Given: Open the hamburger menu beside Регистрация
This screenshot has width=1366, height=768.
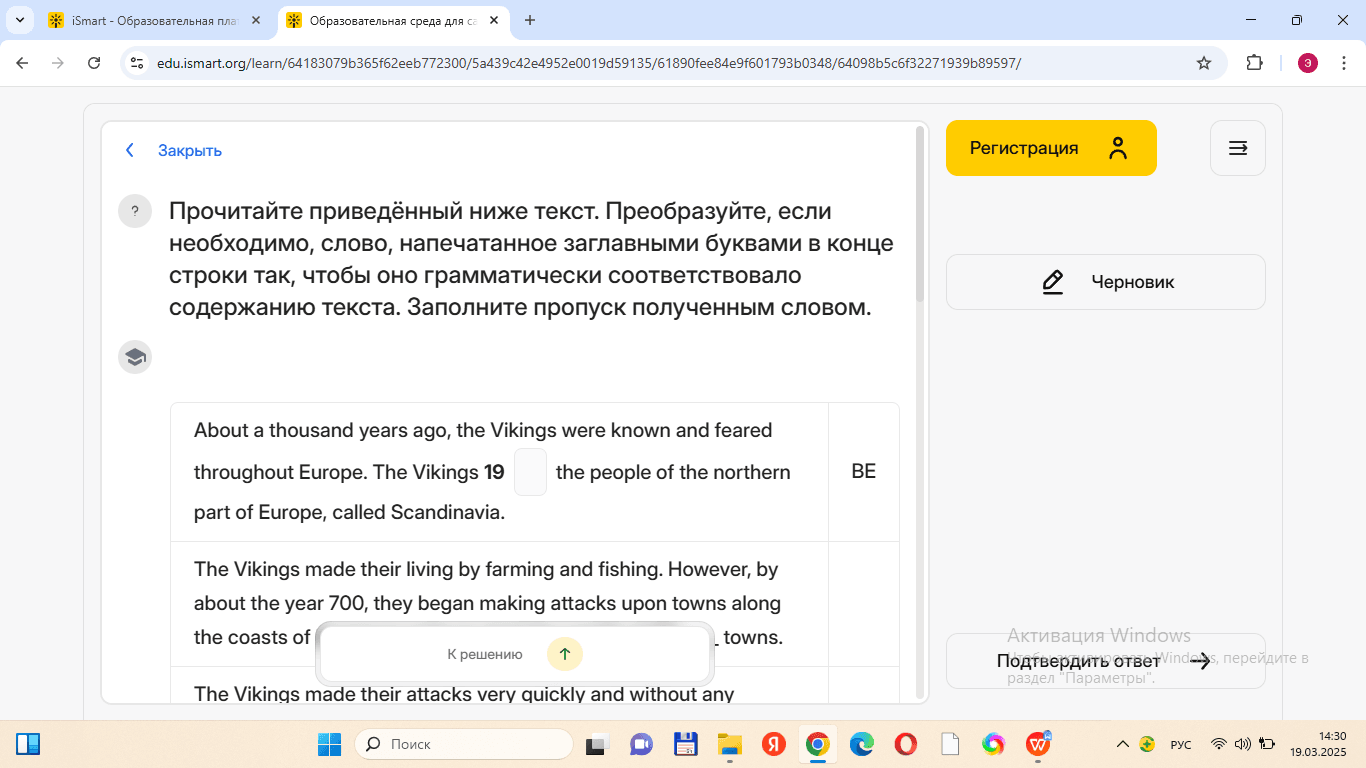Looking at the screenshot, I should click(1238, 148).
